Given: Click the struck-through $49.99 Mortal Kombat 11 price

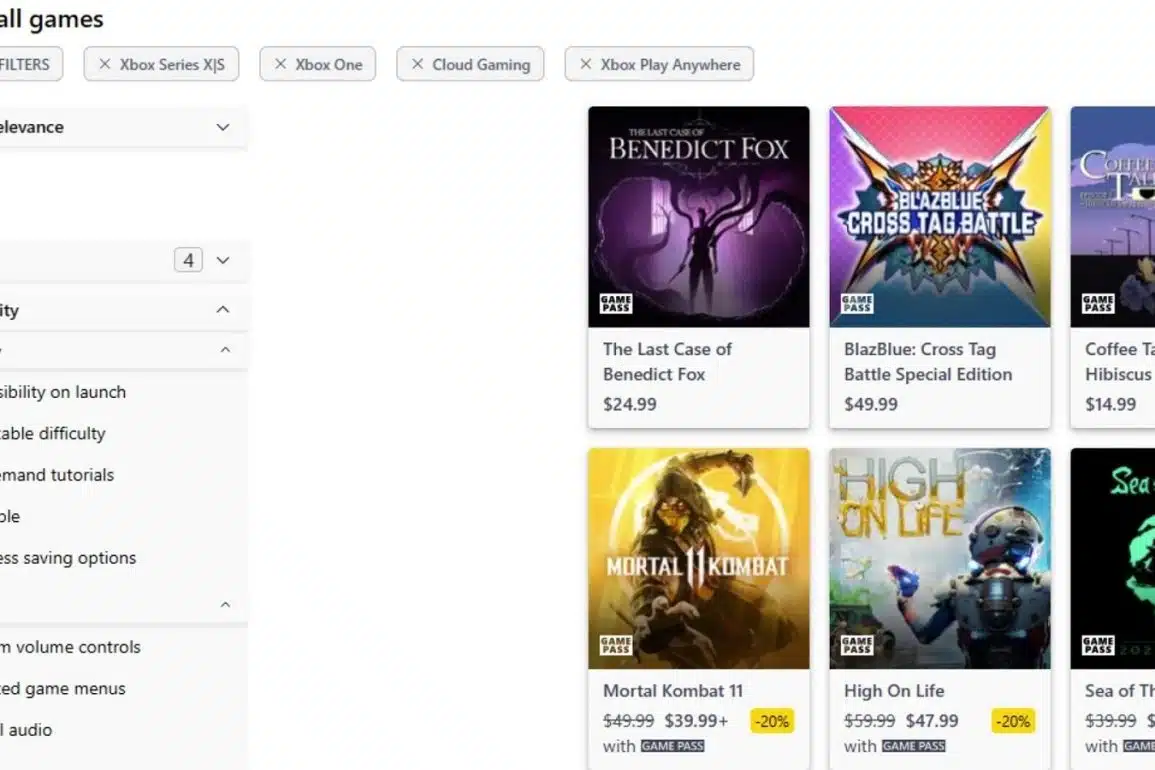Looking at the screenshot, I should (628, 721).
